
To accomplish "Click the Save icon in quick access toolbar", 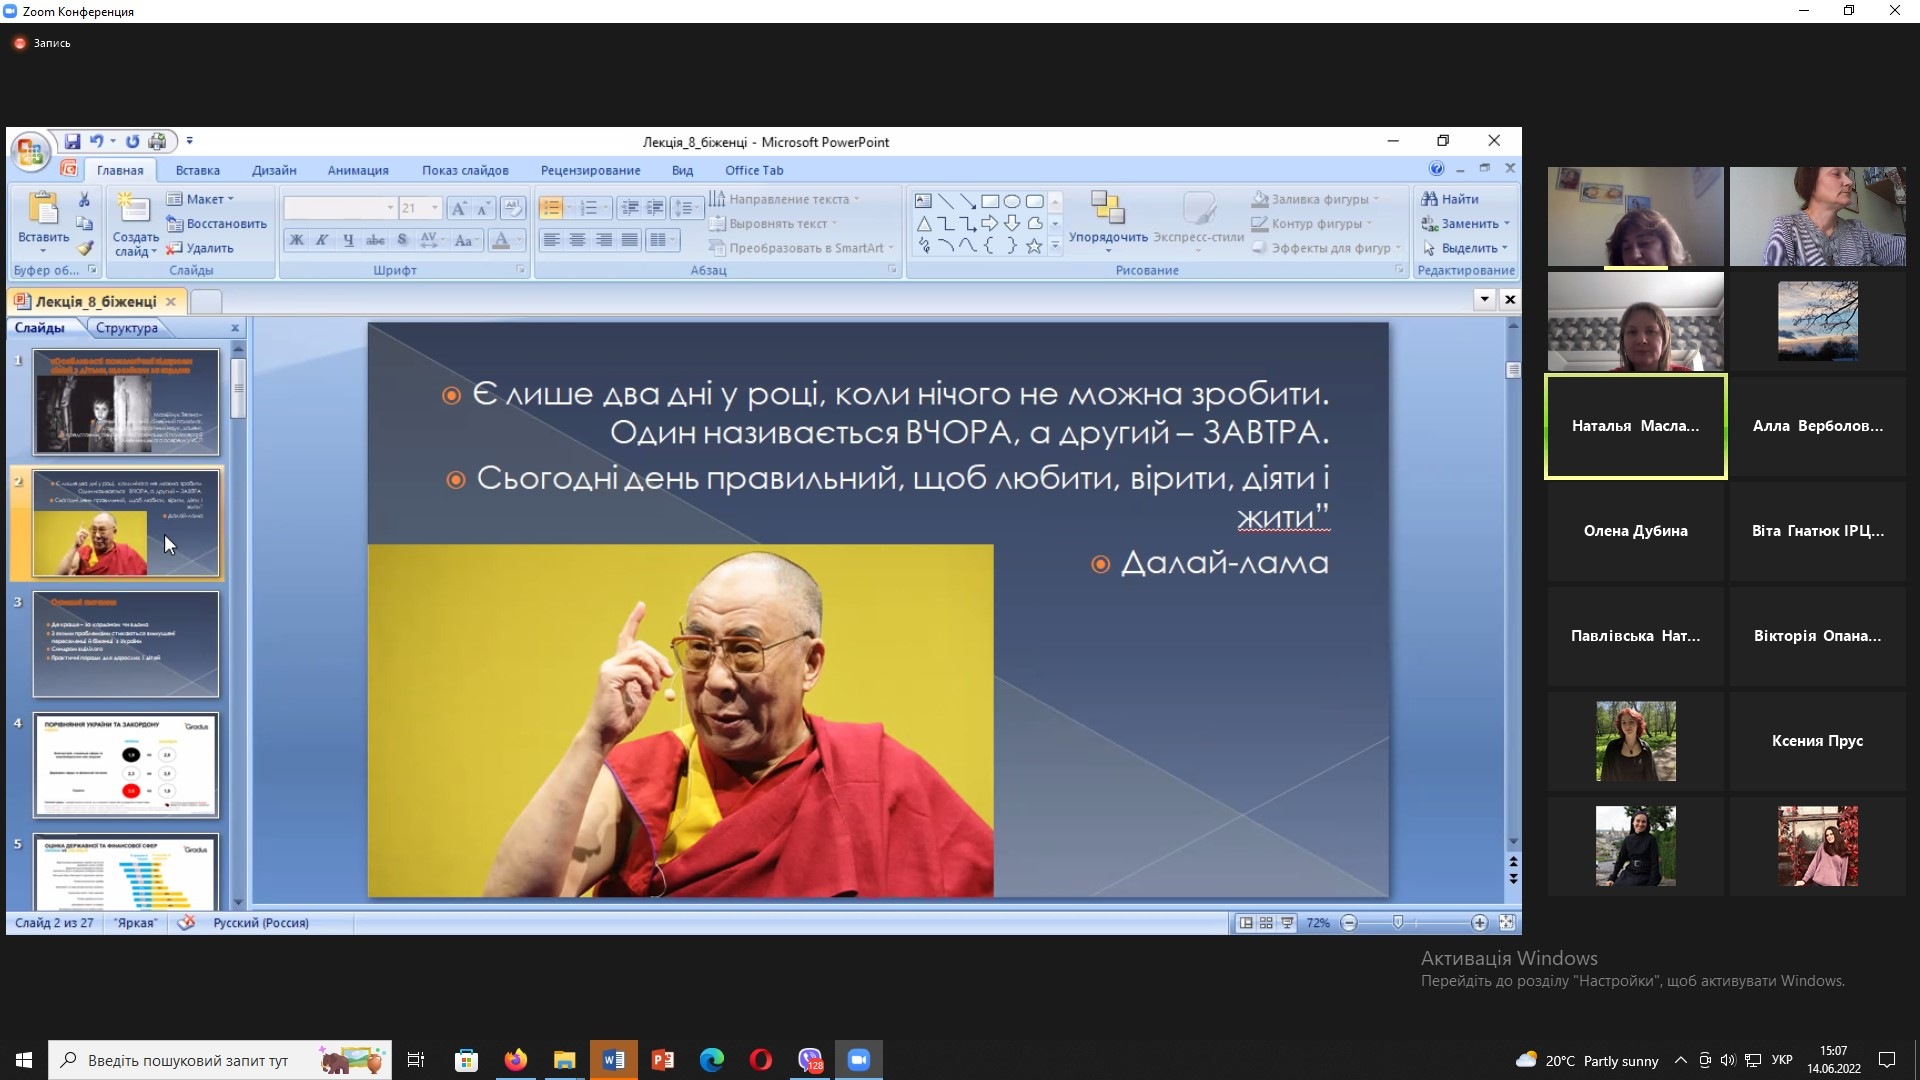I will (x=72, y=141).
